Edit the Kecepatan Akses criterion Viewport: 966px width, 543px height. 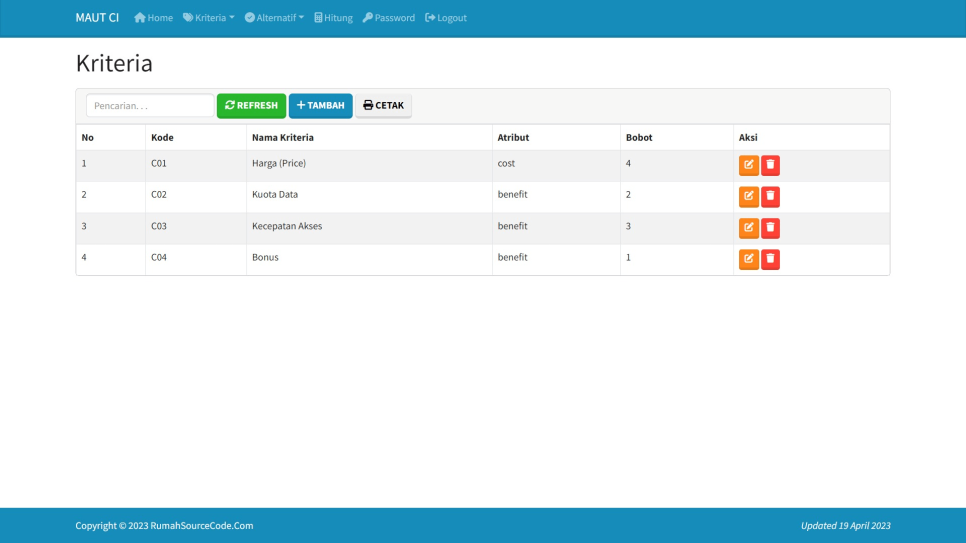[x=748, y=228]
